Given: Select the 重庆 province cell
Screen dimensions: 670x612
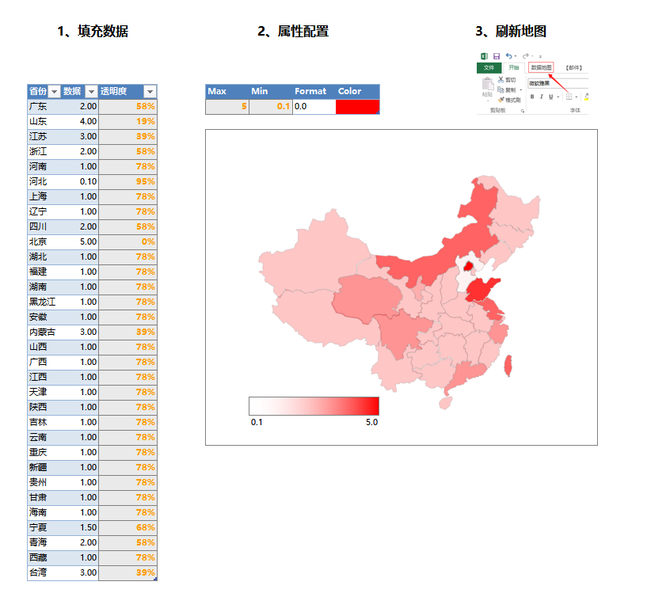Looking at the screenshot, I should pyautogui.click(x=44, y=452).
